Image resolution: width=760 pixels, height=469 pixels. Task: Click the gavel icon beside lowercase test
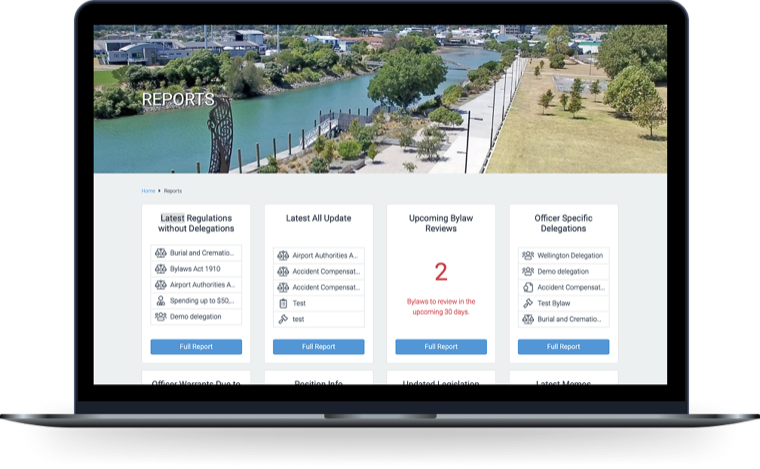(283, 319)
